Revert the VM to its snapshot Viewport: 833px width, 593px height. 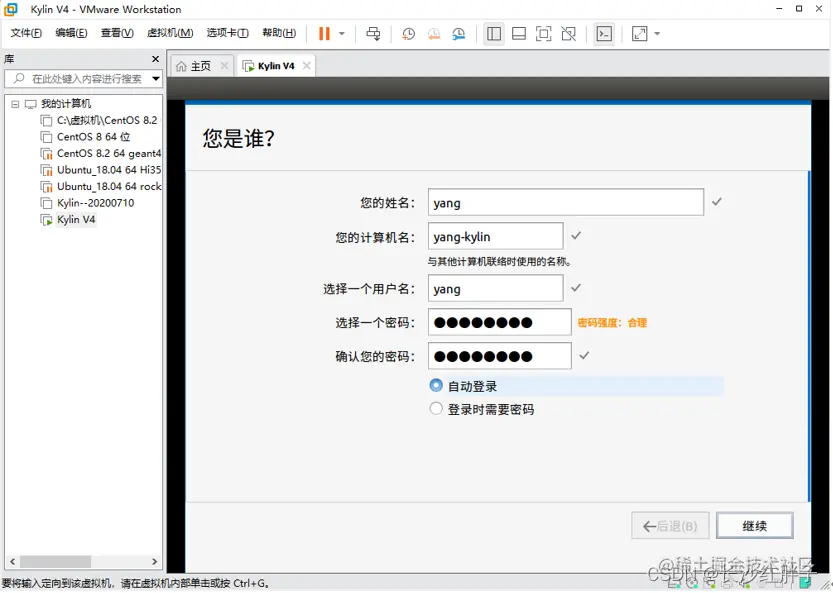(433, 33)
